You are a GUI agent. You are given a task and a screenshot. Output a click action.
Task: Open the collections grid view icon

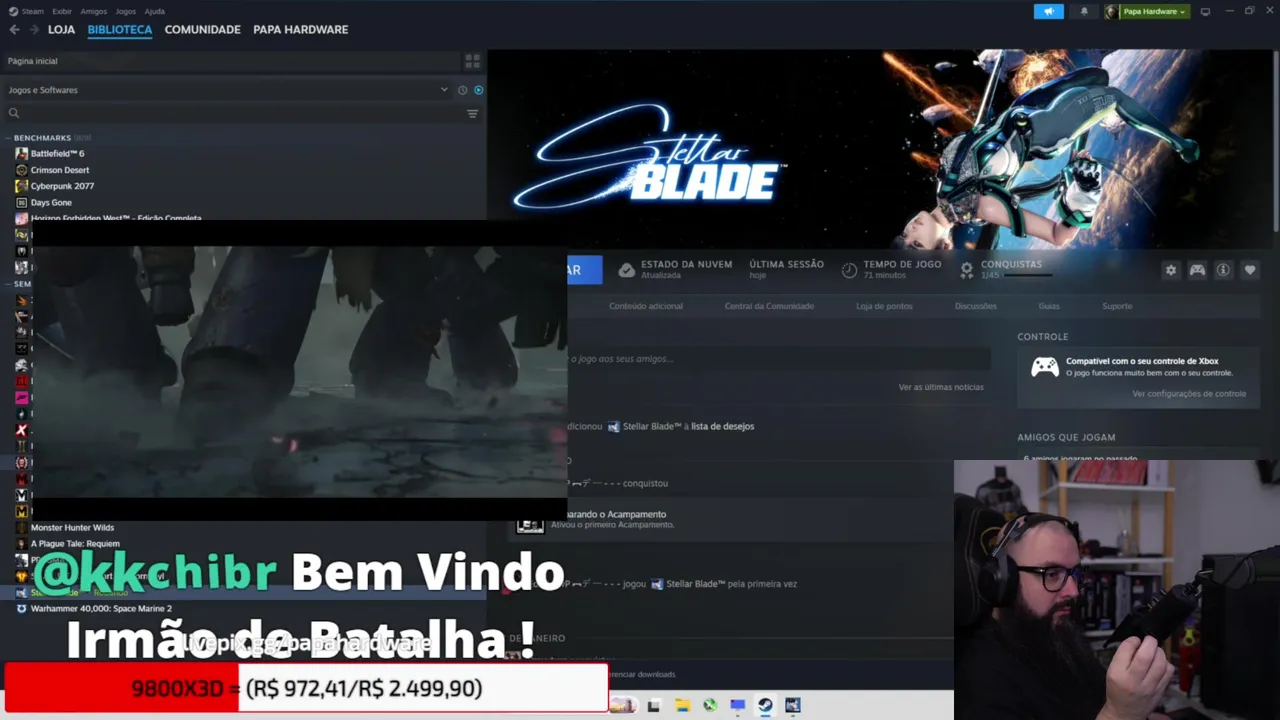[473, 61]
